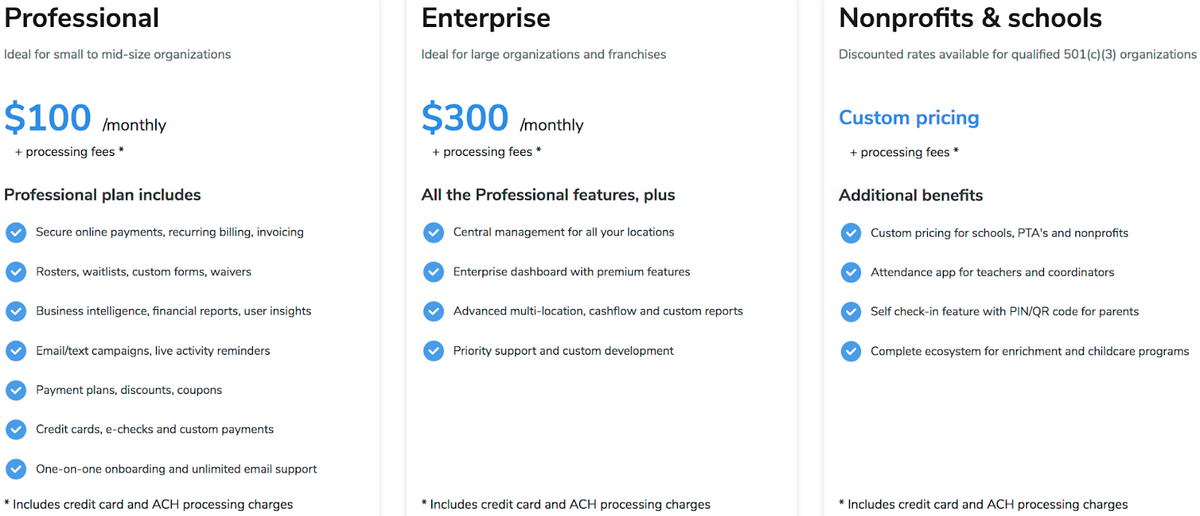
Task: Select the Enterprise plan heading
Action: pyautogui.click(x=486, y=18)
